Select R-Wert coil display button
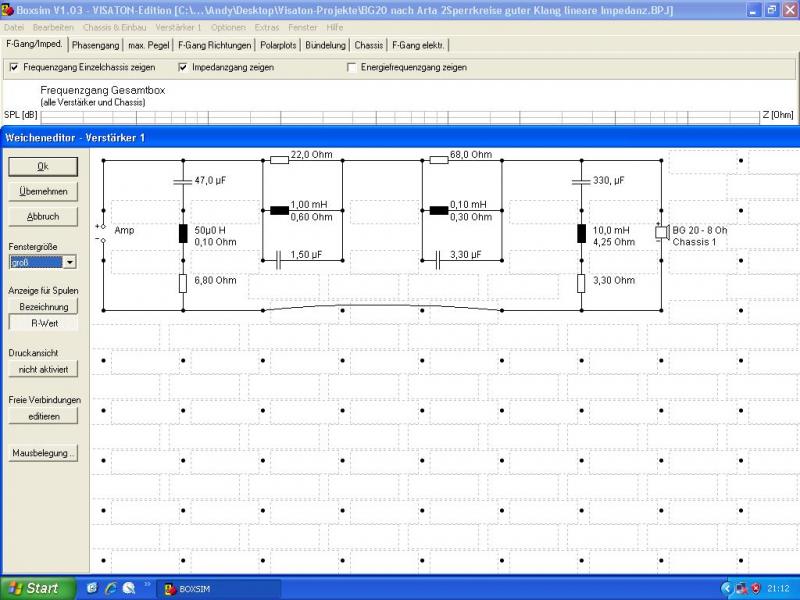Viewport: 800px width, 600px height. pos(43,323)
